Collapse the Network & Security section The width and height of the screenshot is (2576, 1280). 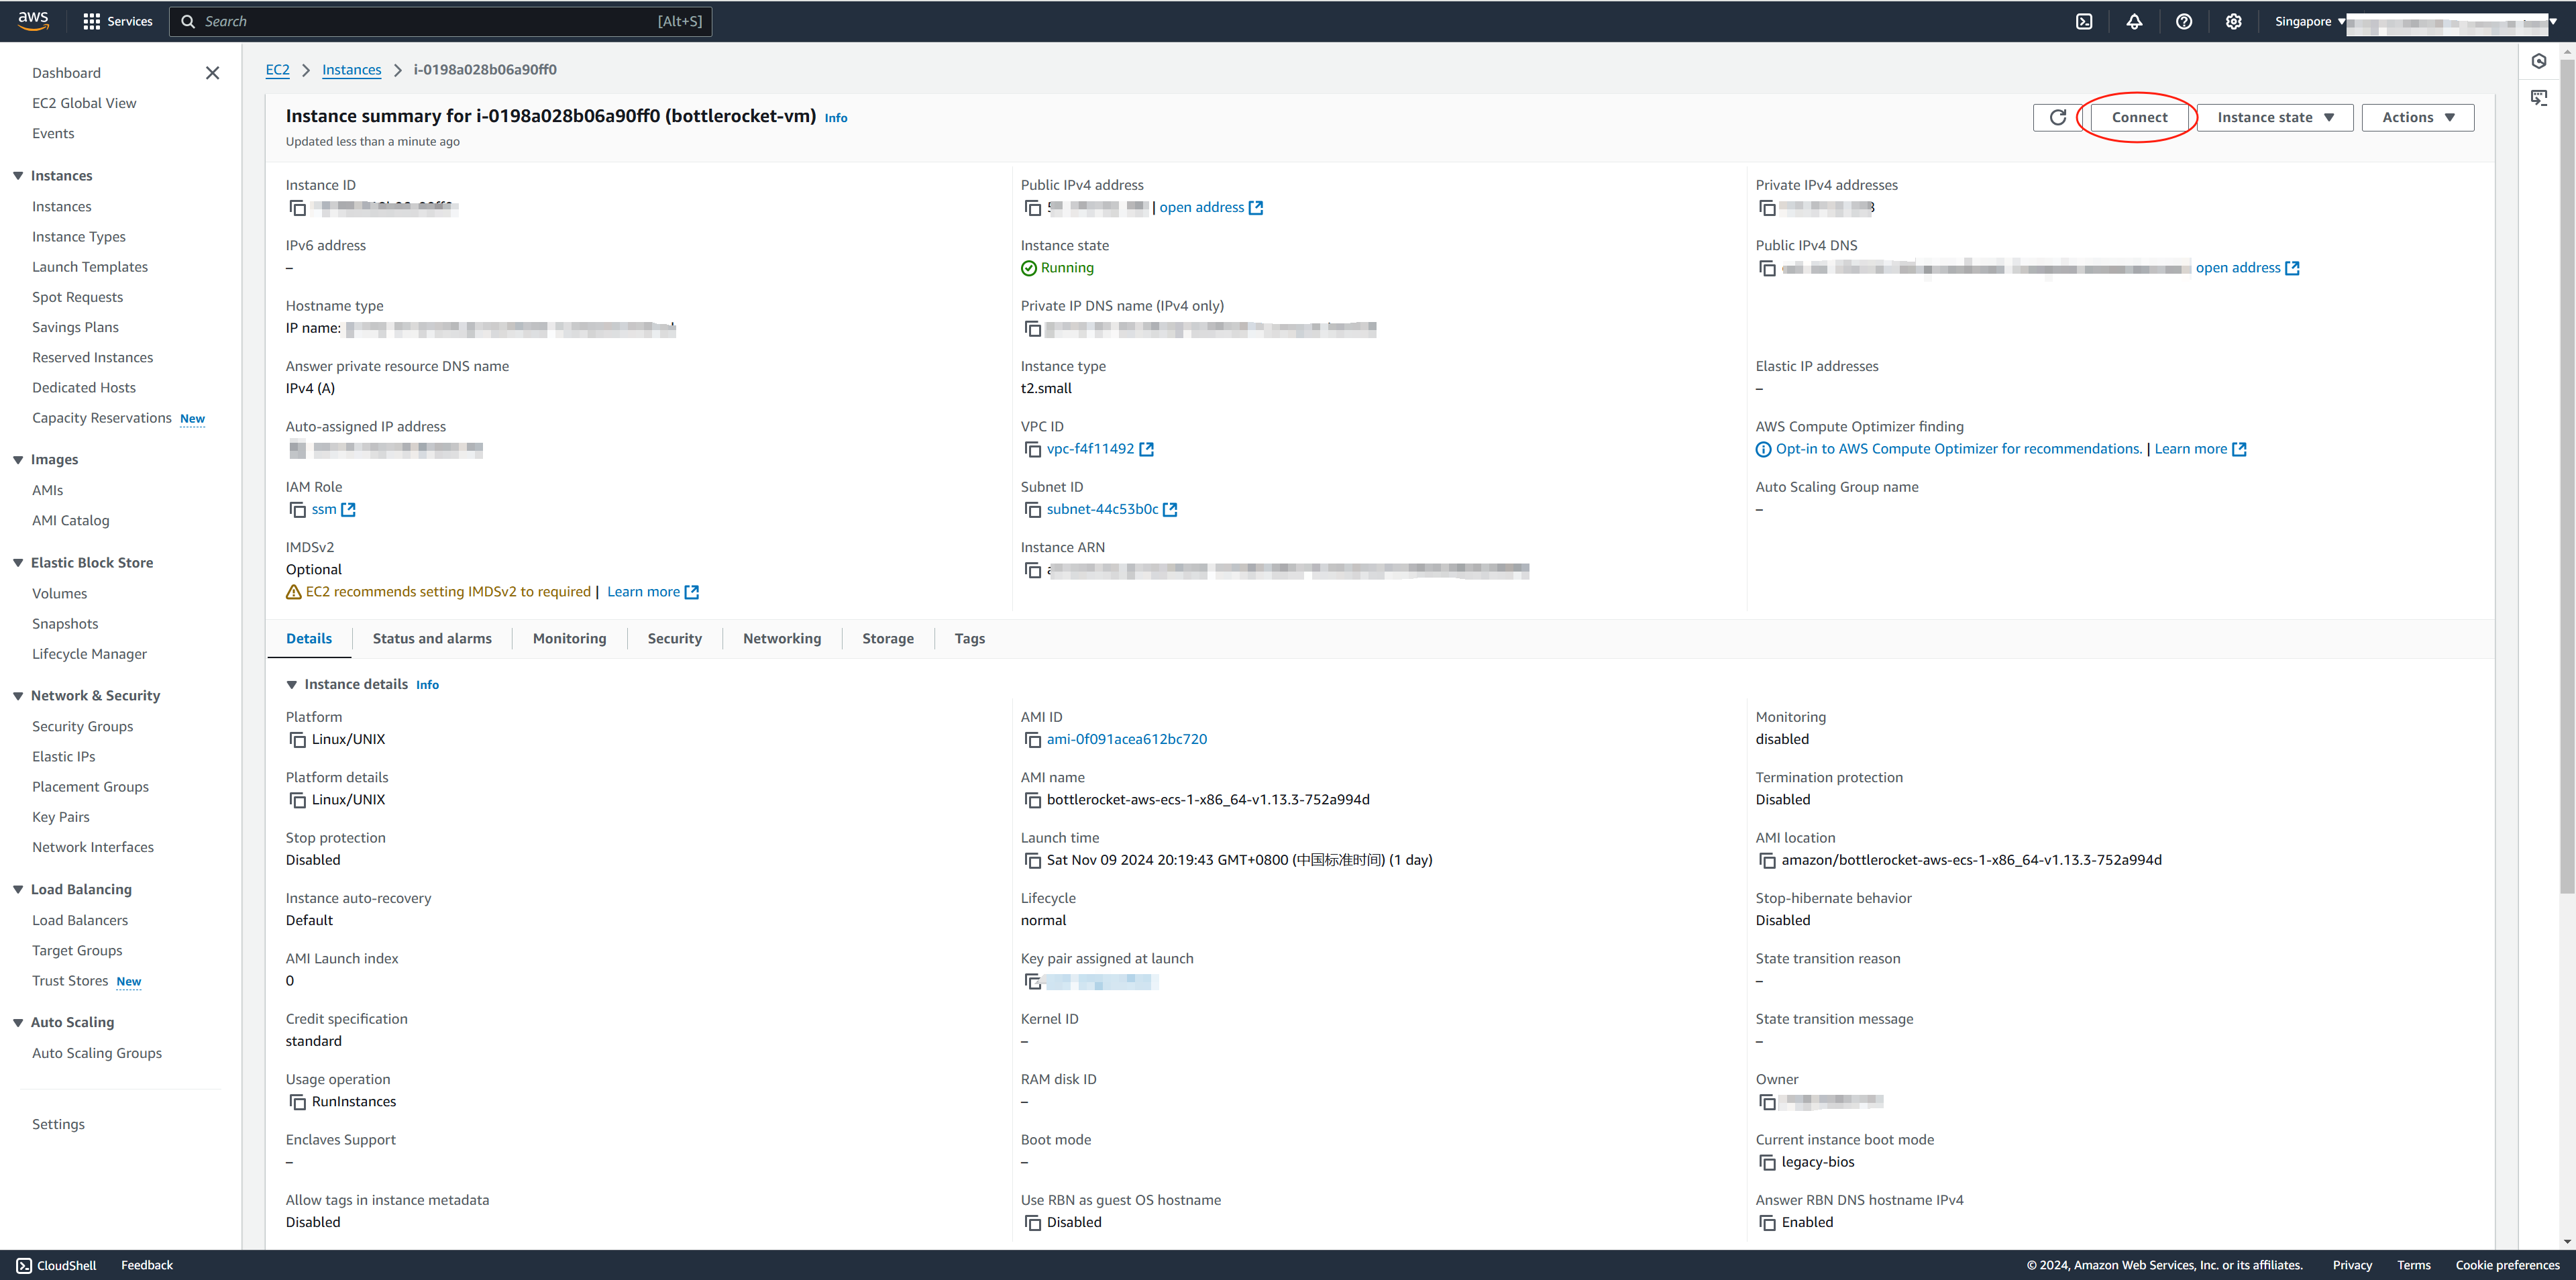pyautogui.click(x=18, y=696)
